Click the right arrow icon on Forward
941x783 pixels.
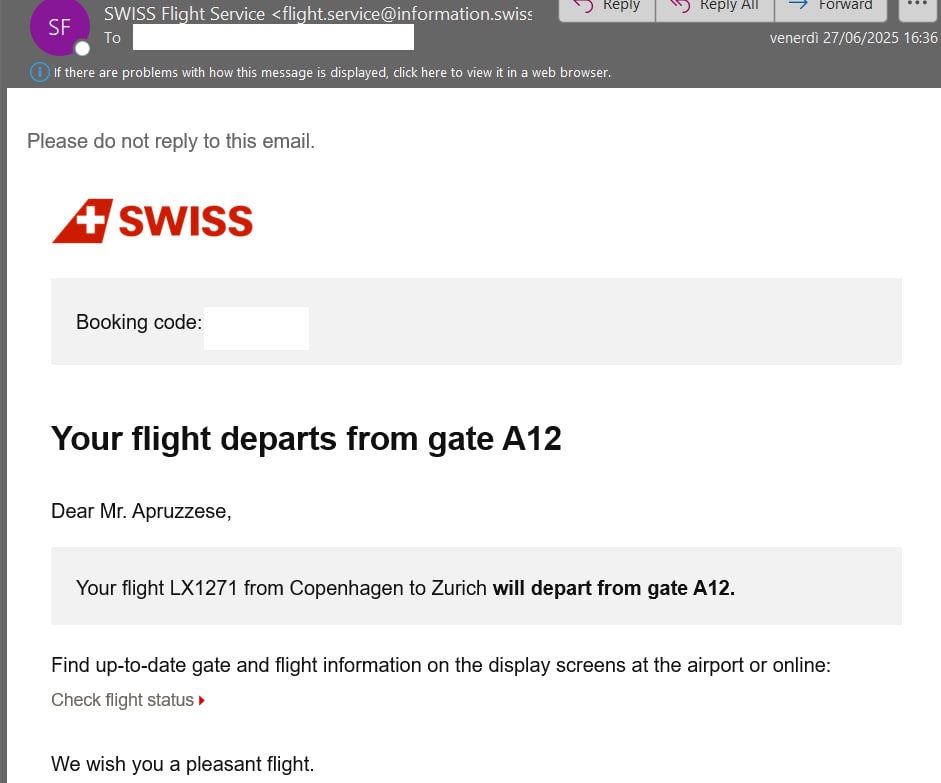tap(798, 5)
